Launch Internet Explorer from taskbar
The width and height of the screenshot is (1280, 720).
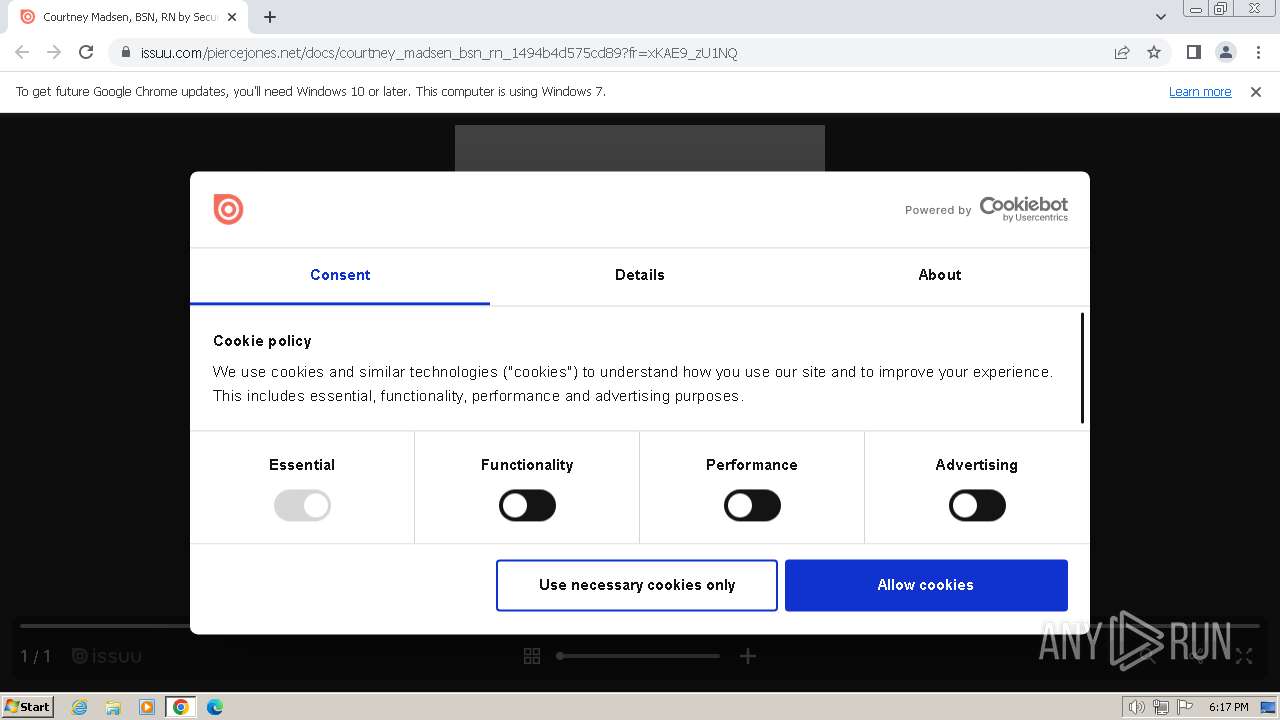[80, 707]
